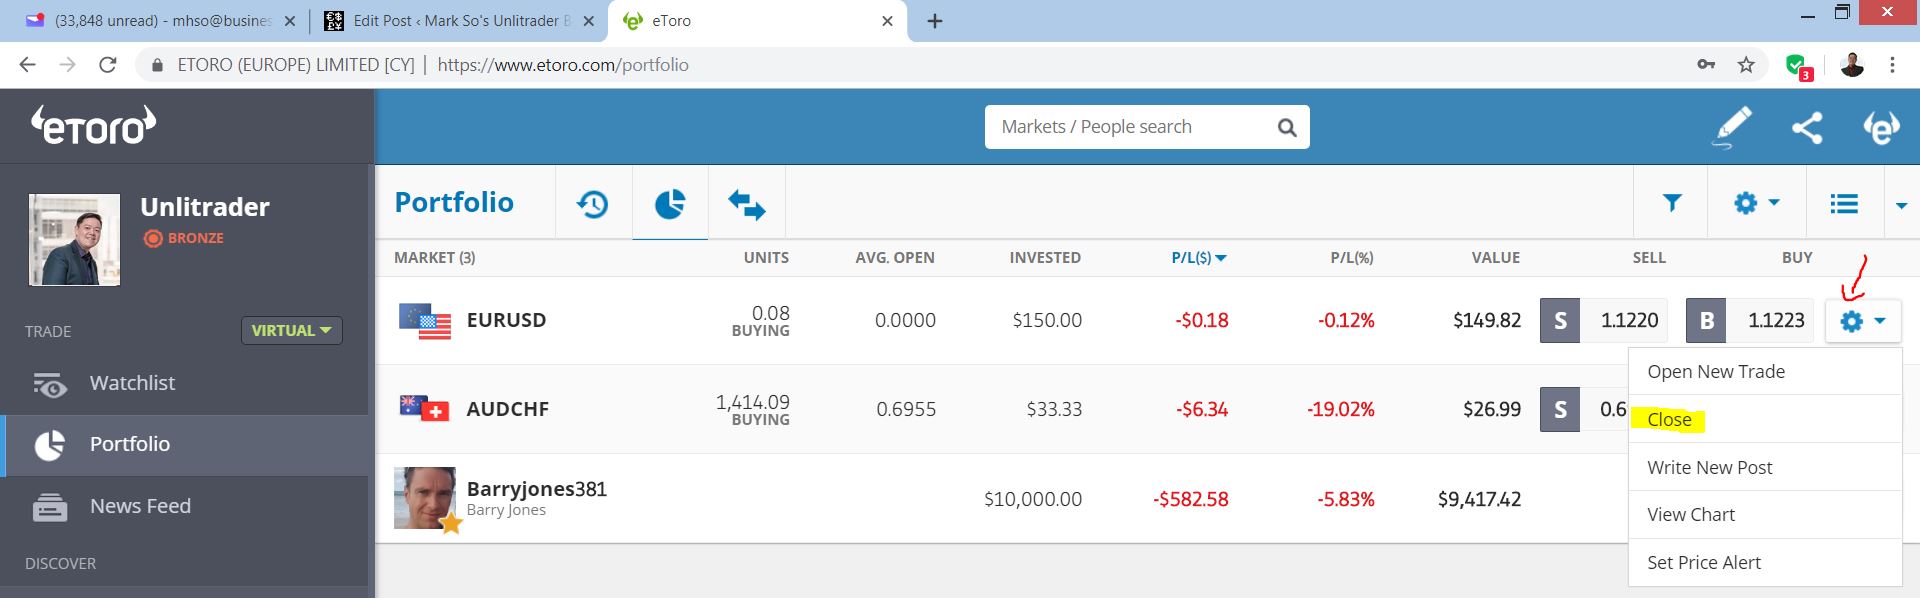This screenshot has height=598, width=1920.
Task: Click the browser back arrow
Action: pyautogui.click(x=27, y=65)
